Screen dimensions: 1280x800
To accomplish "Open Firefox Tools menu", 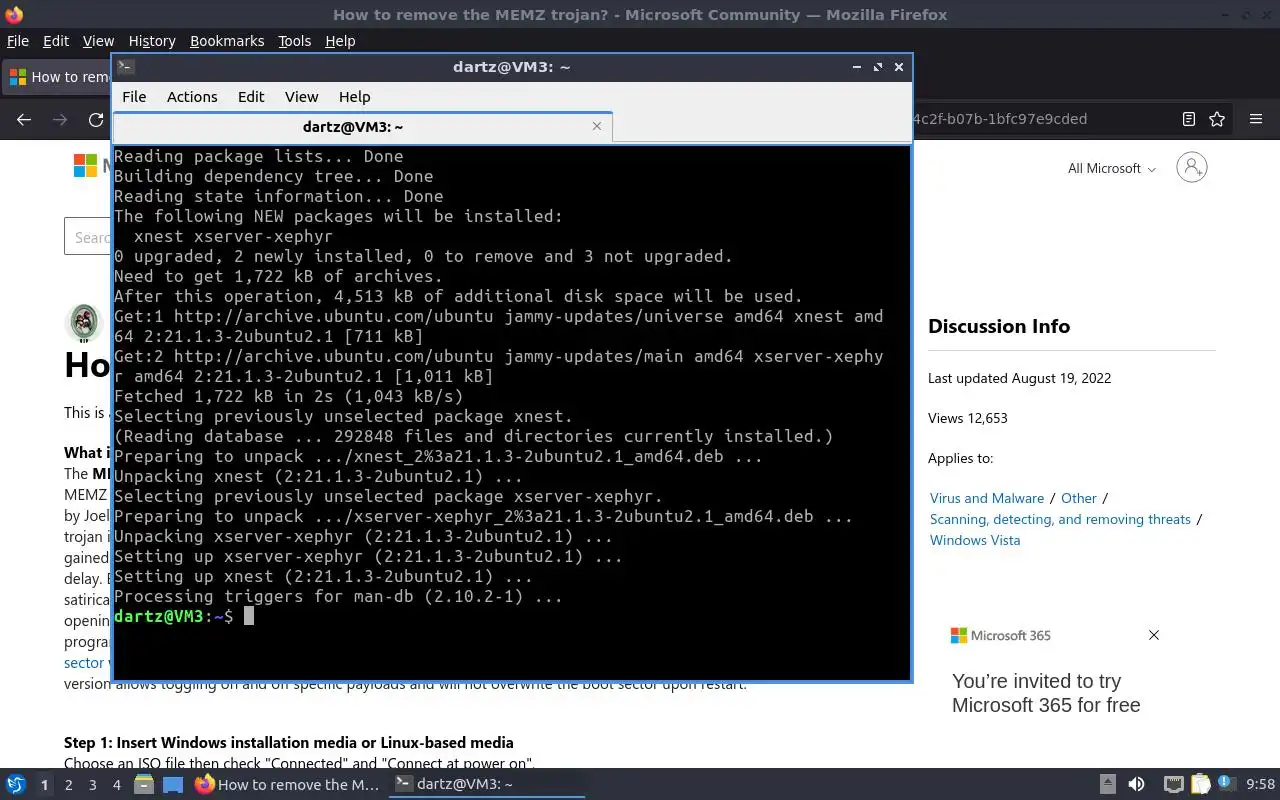I will 294,41.
